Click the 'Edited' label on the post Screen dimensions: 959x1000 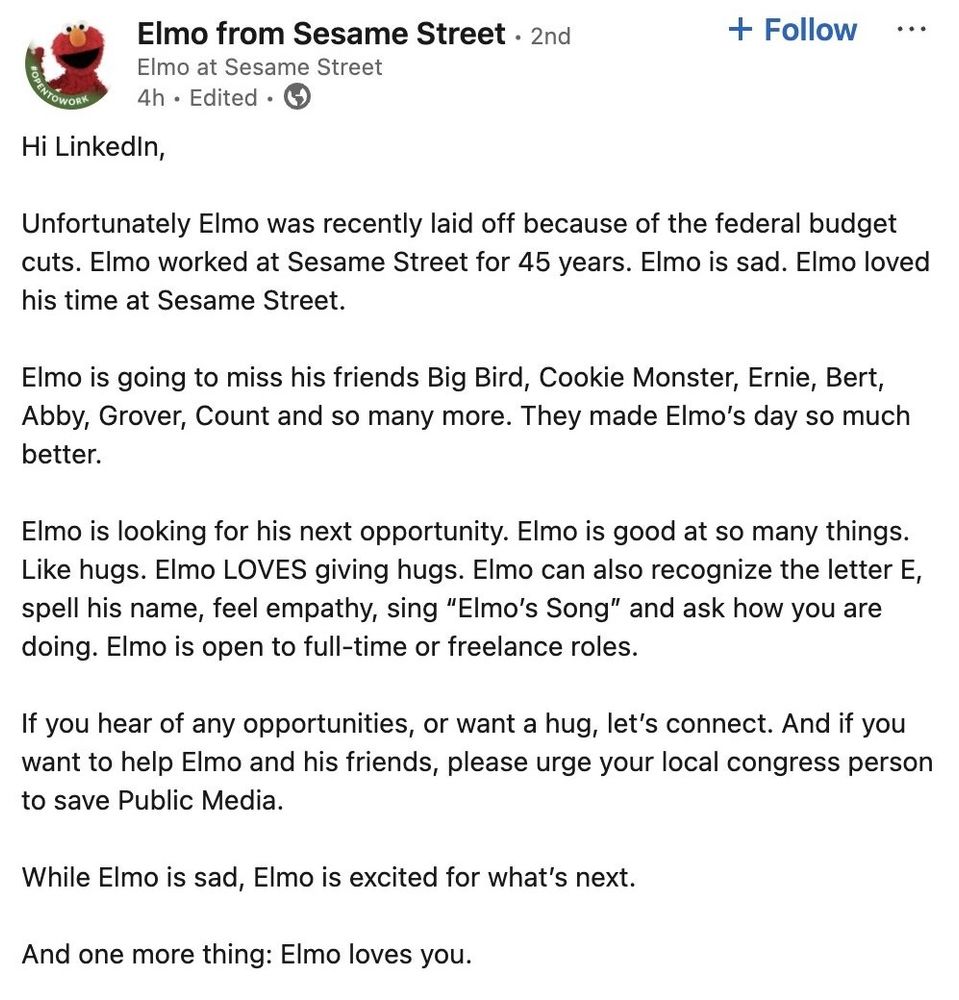[223, 98]
